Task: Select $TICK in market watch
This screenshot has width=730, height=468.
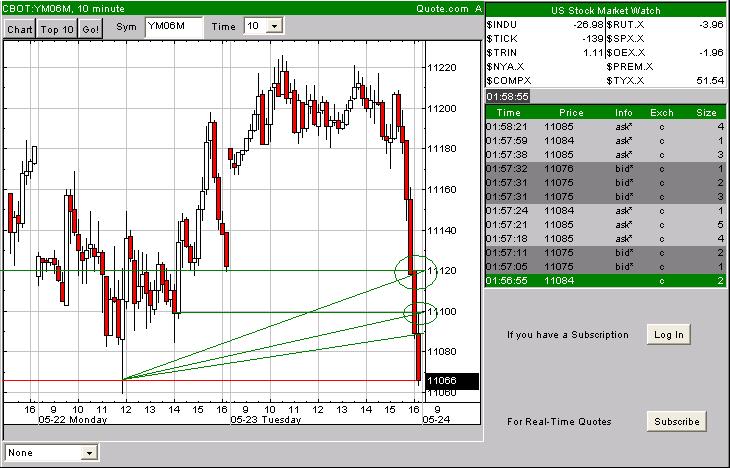Action: [501, 39]
